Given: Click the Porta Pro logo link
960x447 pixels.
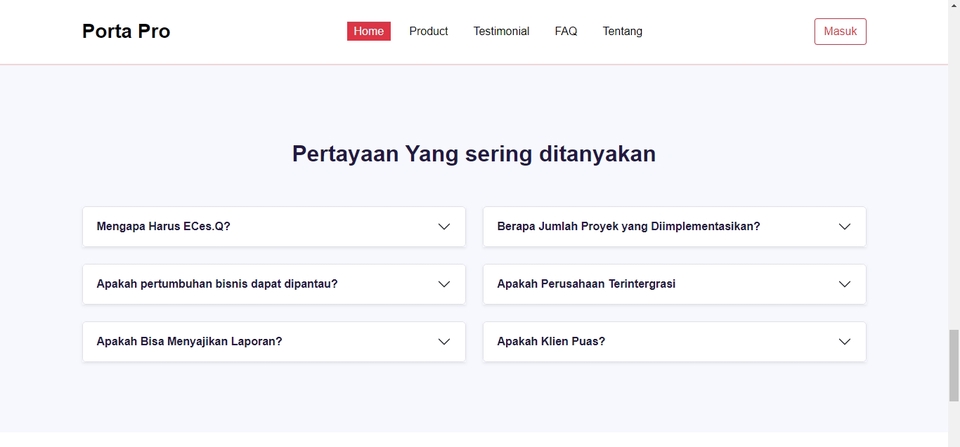Looking at the screenshot, I should [x=126, y=31].
